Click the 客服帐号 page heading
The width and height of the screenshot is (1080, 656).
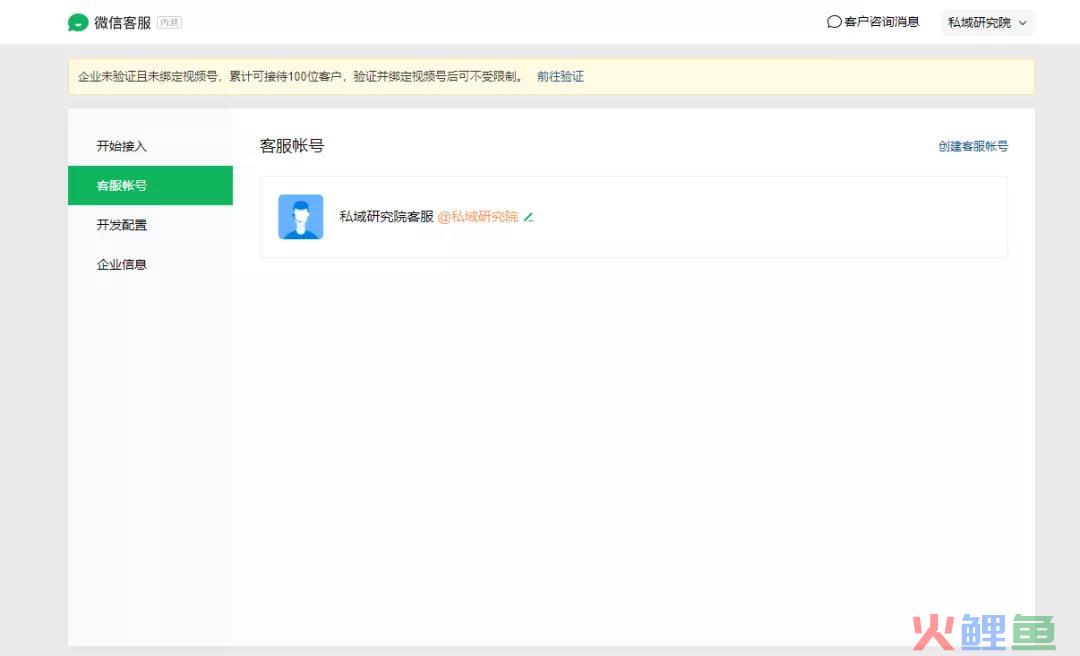tap(291, 146)
